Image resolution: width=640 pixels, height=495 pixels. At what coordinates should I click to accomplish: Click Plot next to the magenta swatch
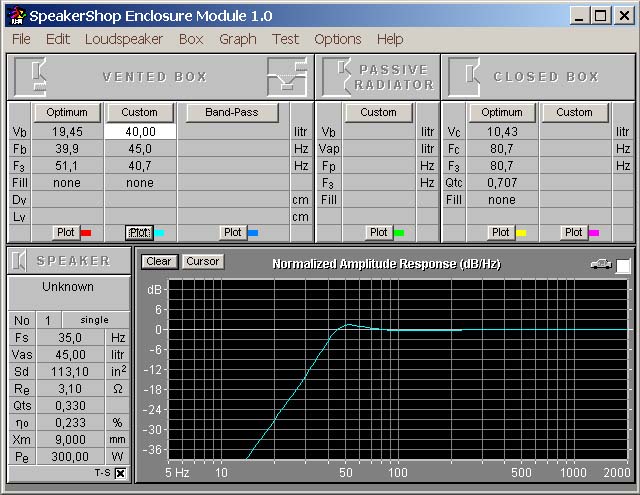pyautogui.click(x=573, y=233)
